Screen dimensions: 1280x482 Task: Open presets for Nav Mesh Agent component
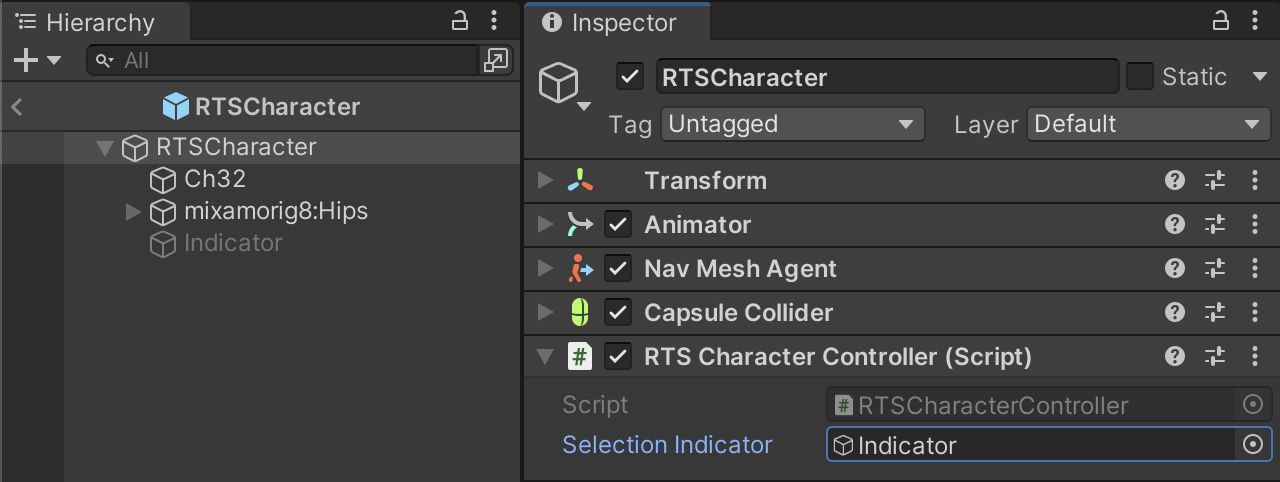pyautogui.click(x=1215, y=269)
